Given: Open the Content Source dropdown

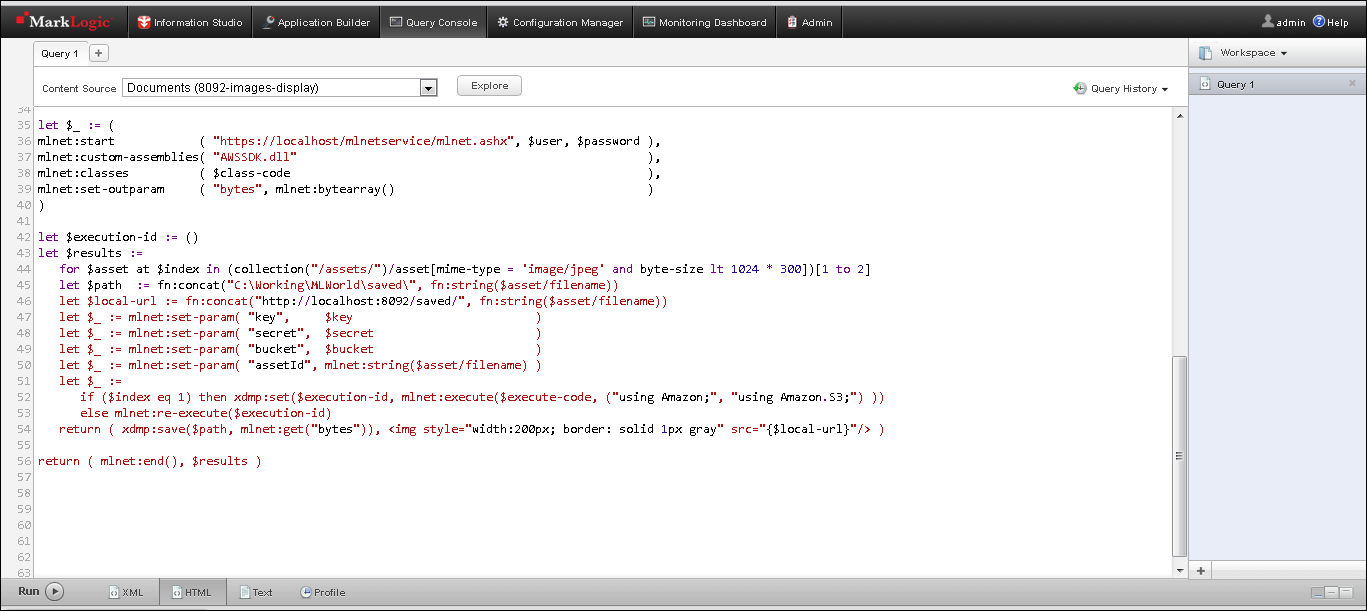Looking at the screenshot, I should pyautogui.click(x=429, y=87).
